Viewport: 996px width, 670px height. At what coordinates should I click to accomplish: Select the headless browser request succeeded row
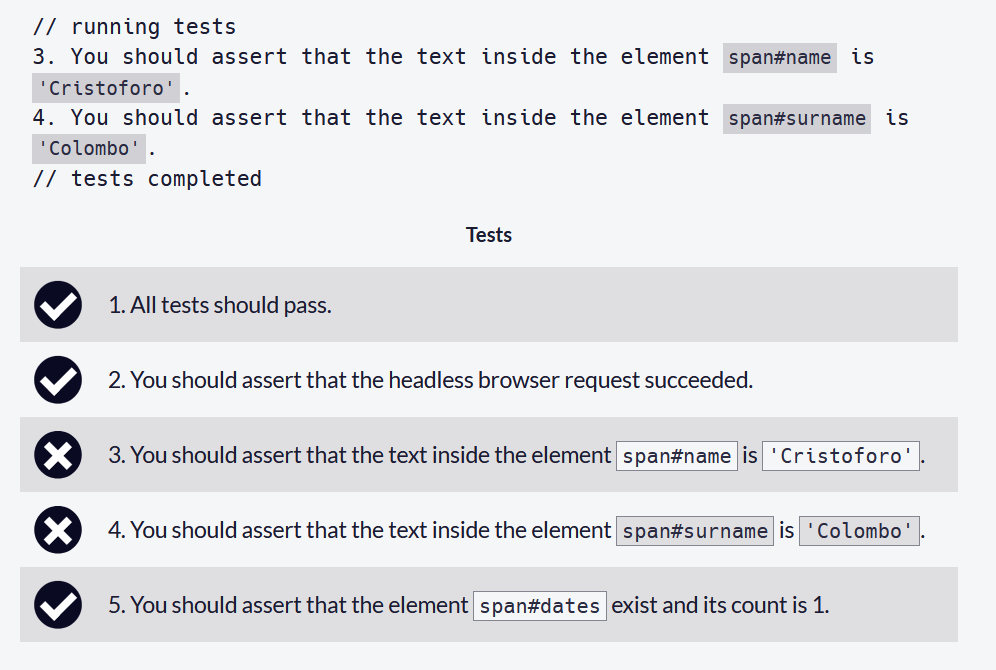coord(488,380)
